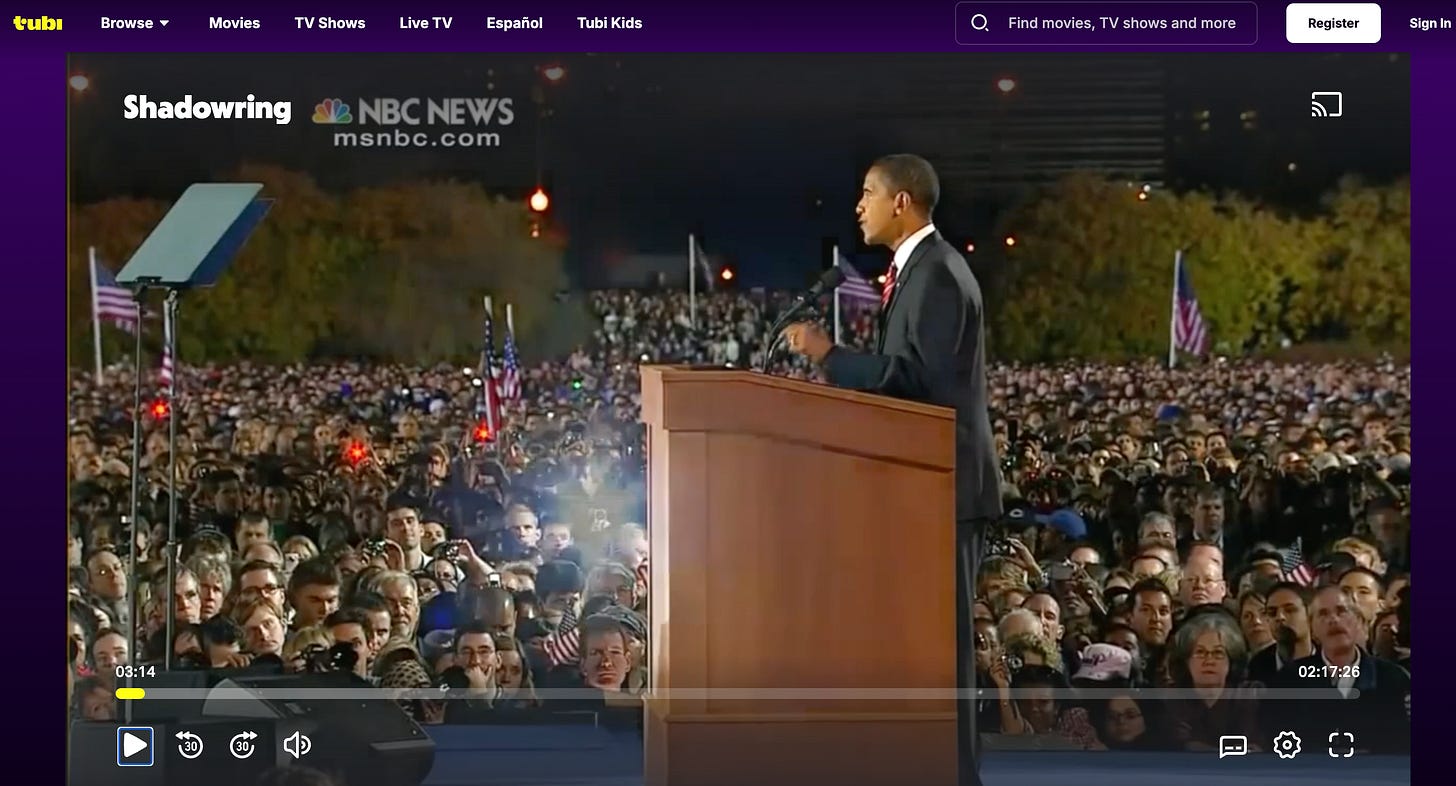The height and width of the screenshot is (786, 1456).
Task: Expand the Browse dropdown menu
Action: click(135, 22)
